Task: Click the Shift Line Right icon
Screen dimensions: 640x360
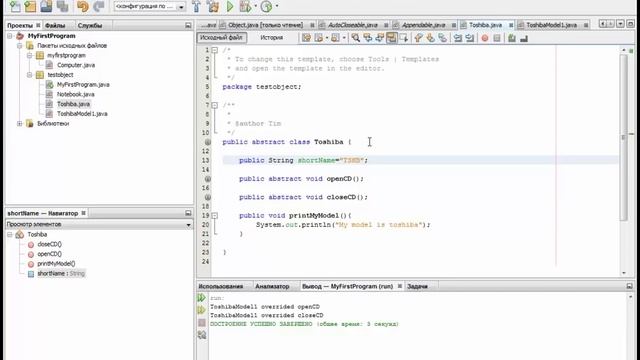Action: (x=470, y=38)
